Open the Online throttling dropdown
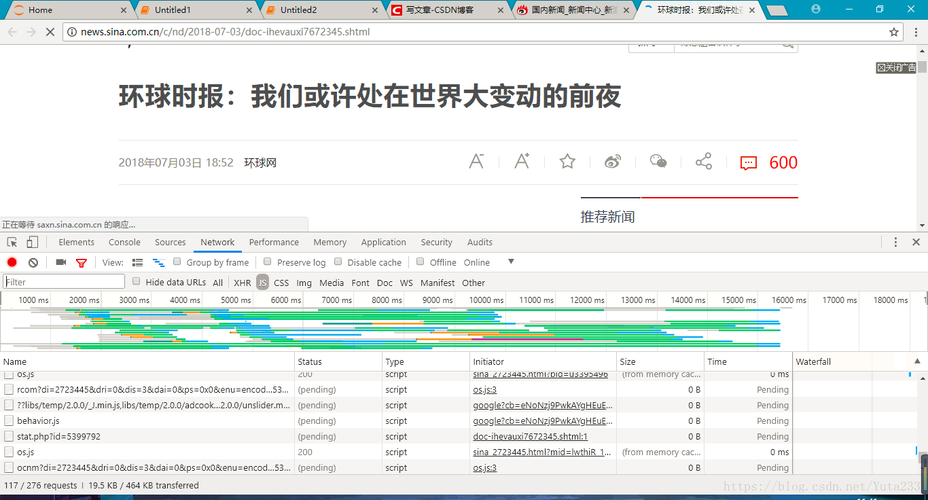Screen dimensions: 928x500 [489, 262]
